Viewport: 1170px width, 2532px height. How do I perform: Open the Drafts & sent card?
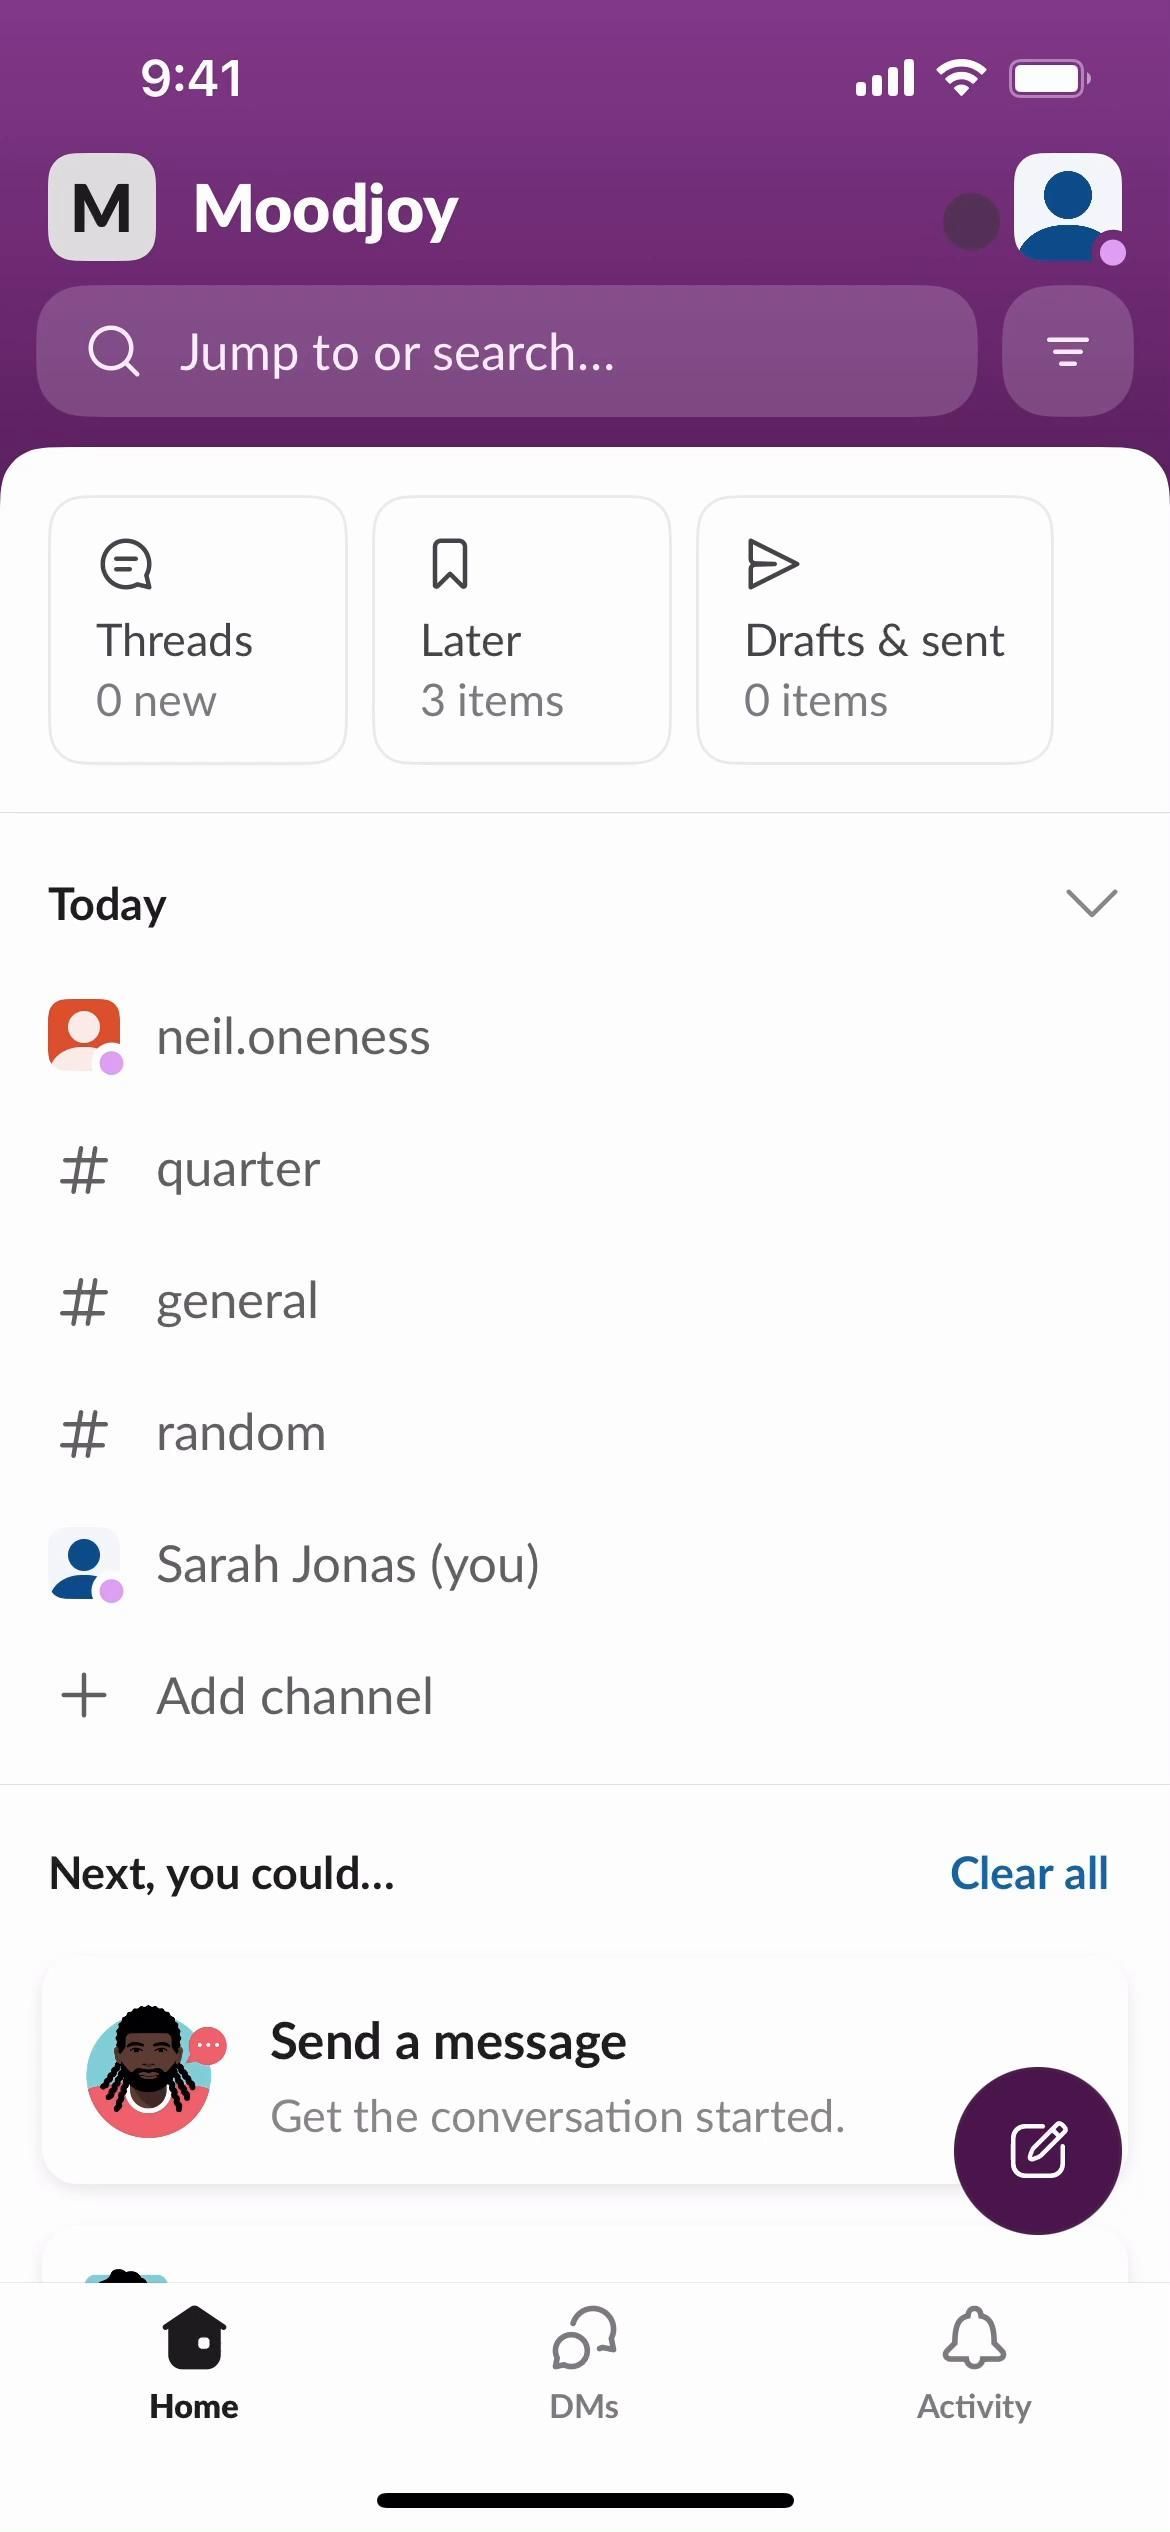tap(874, 630)
